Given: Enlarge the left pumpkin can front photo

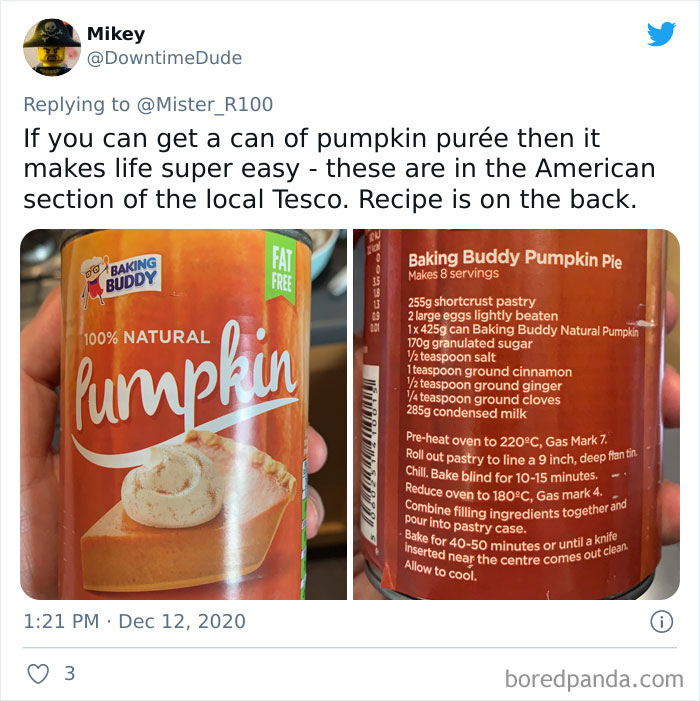Looking at the screenshot, I should pyautogui.click(x=183, y=414).
